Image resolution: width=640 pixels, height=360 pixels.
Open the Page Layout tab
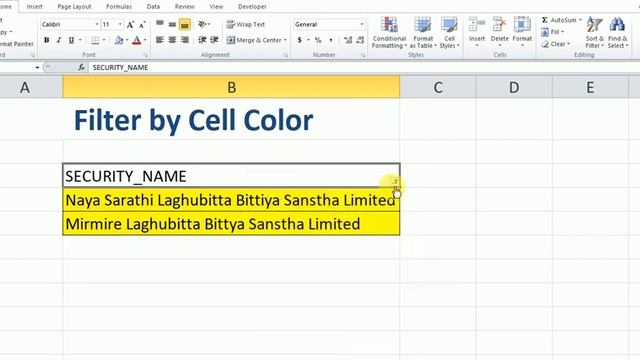tap(74, 7)
